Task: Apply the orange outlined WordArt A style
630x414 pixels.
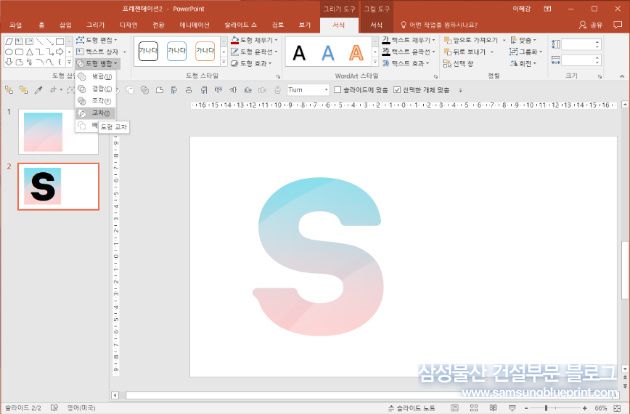Action: click(x=356, y=53)
